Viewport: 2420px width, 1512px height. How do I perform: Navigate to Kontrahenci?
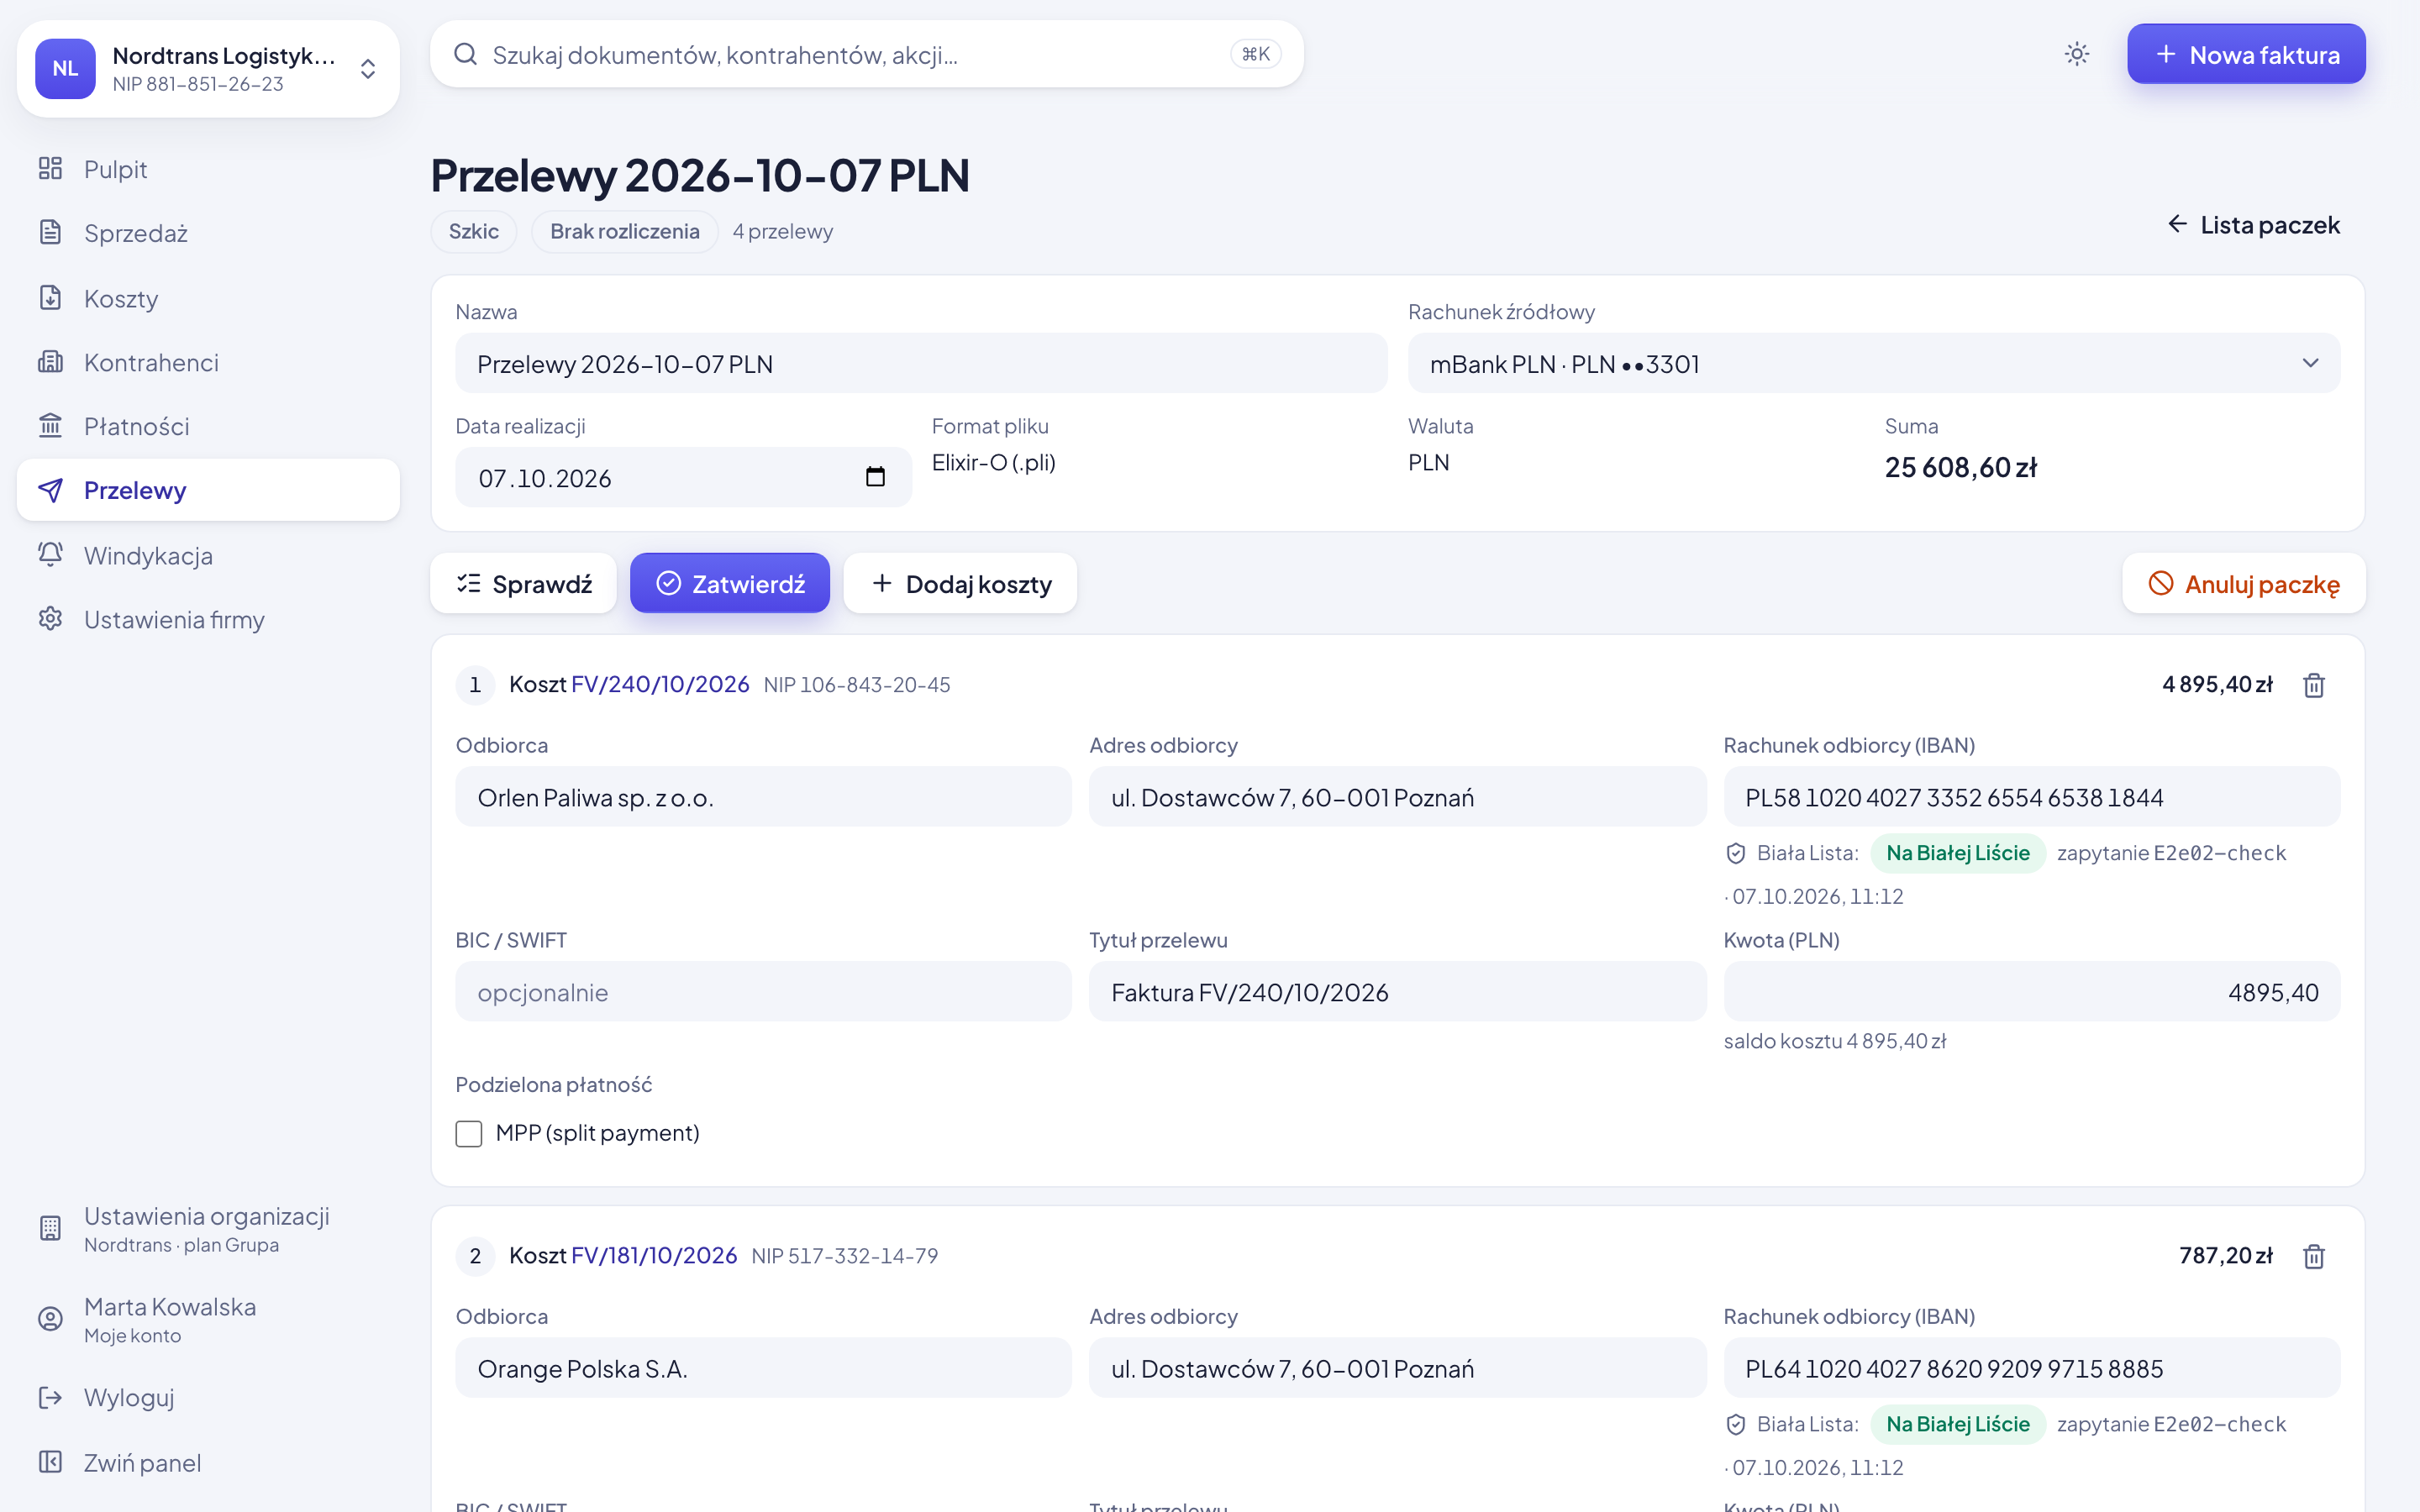pos(208,362)
